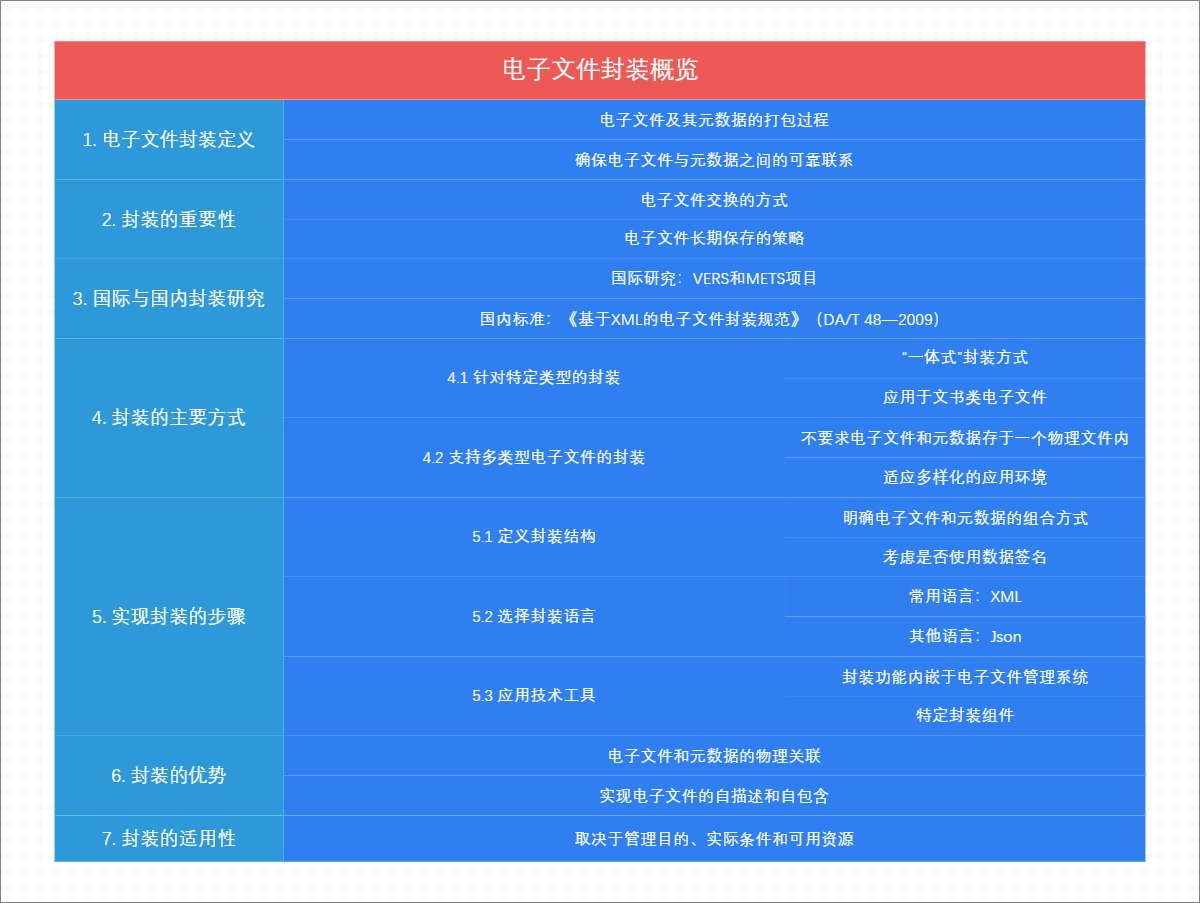Select the 6. 封装的优势 node
Image resolution: width=1200 pixels, height=903 pixels.
(x=169, y=777)
